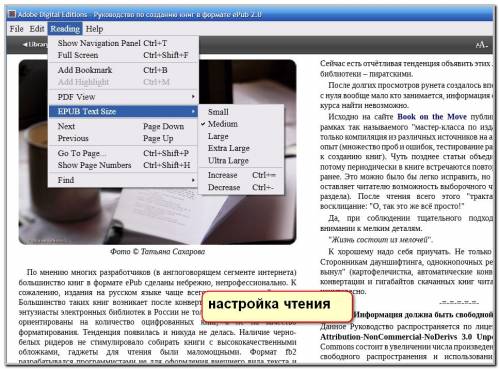Screen dimensions: 499x369
Task: Select Previous page menu item
Action: tap(124, 138)
